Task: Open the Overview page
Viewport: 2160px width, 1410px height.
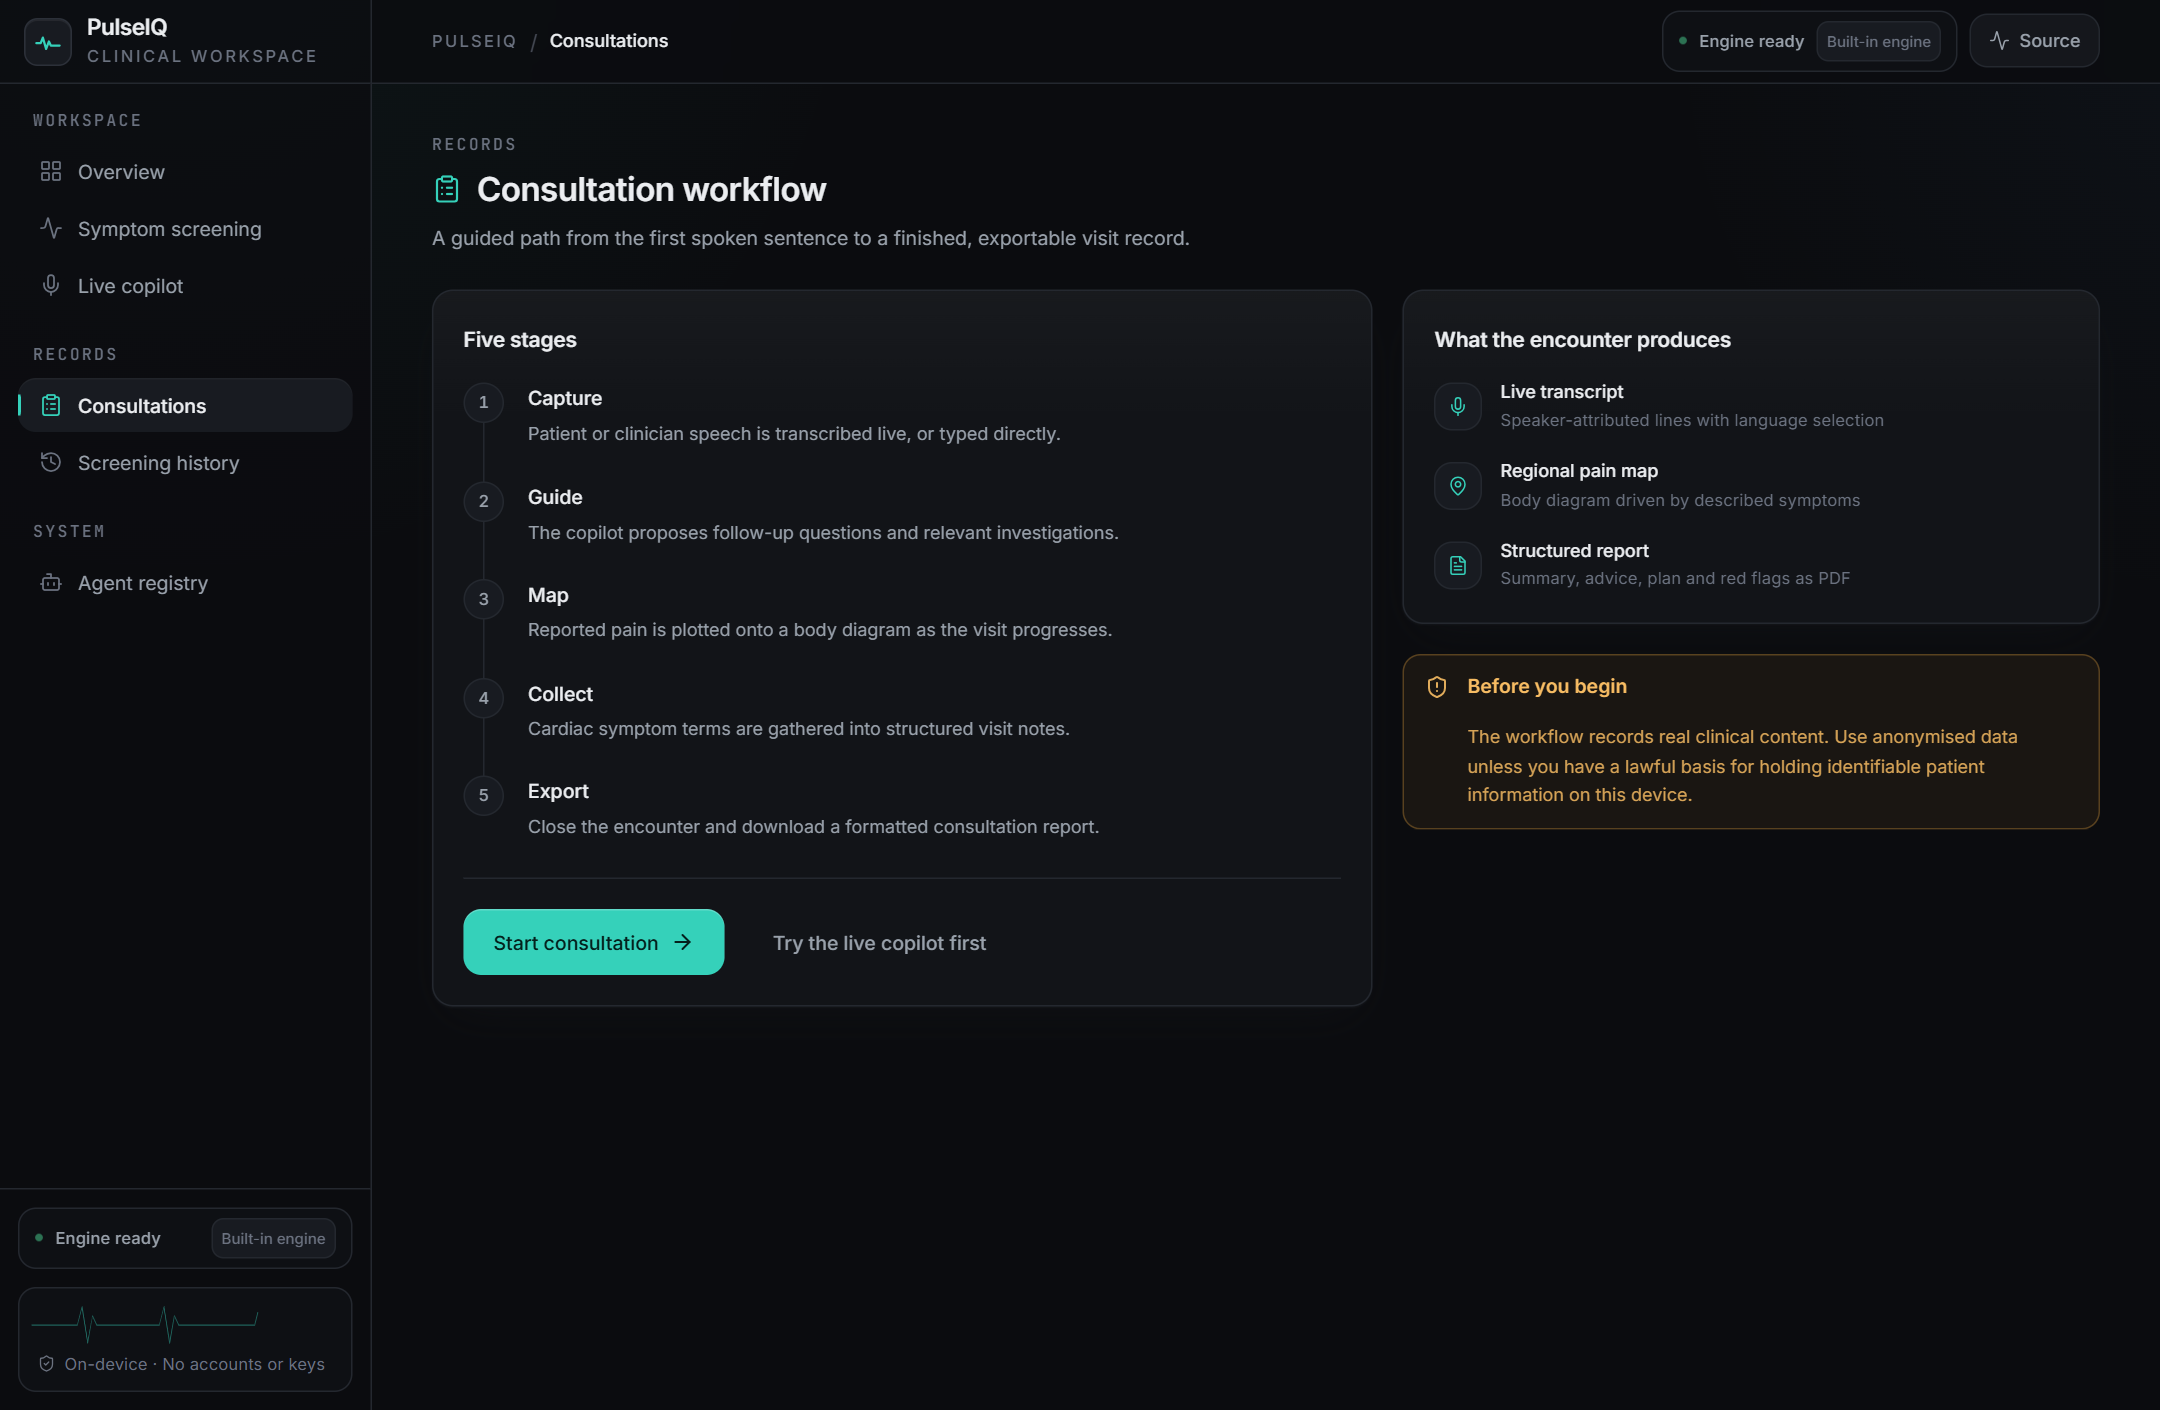Action: (185, 172)
